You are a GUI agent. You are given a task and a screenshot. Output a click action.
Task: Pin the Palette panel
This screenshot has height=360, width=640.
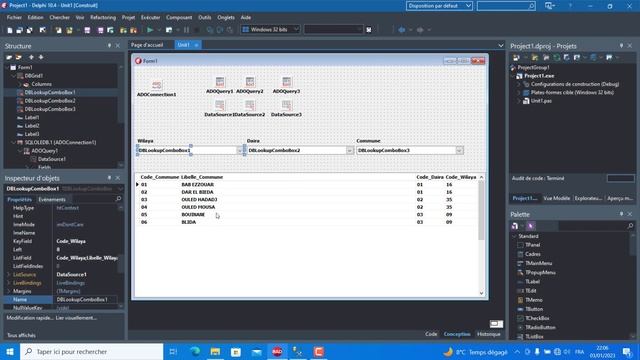click(x=621, y=214)
